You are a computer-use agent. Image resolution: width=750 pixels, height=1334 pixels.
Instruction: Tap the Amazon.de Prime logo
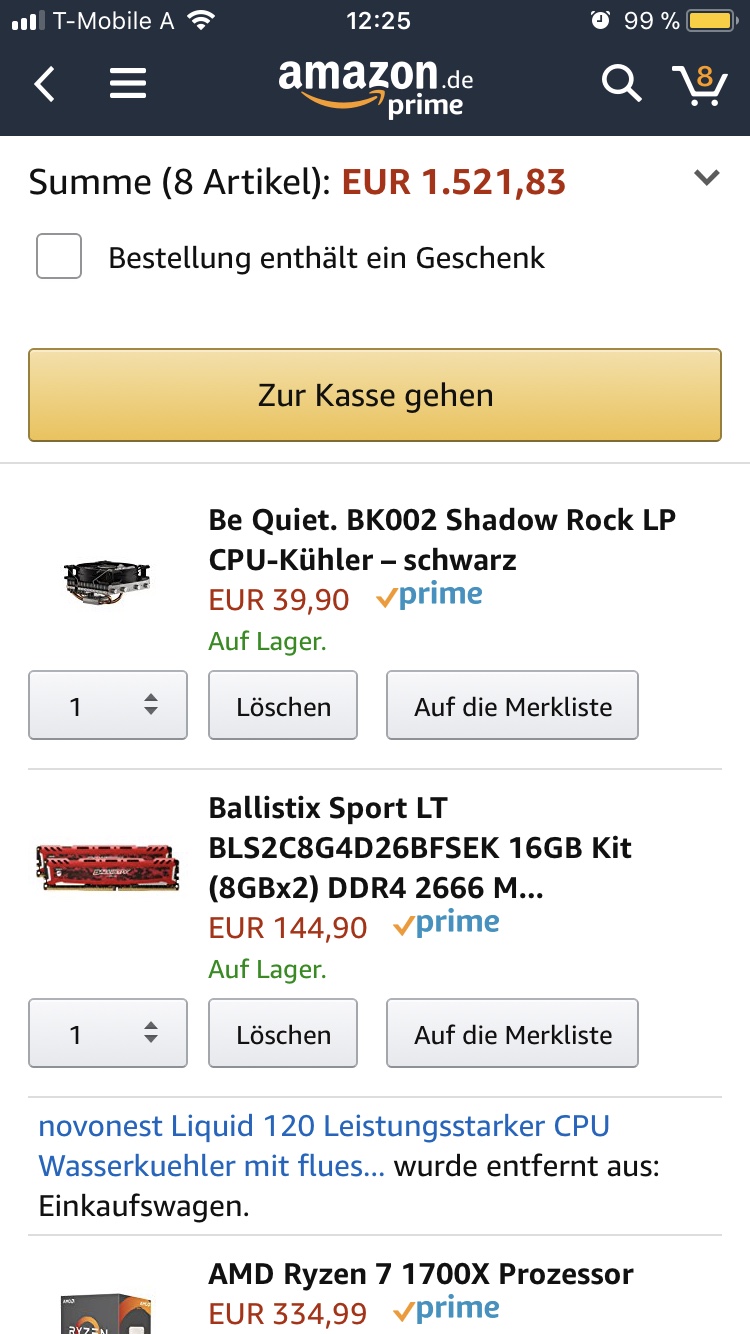click(x=375, y=84)
